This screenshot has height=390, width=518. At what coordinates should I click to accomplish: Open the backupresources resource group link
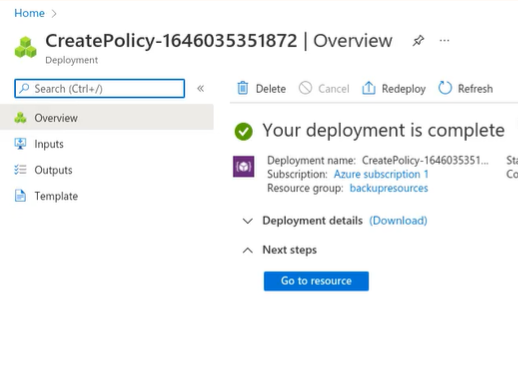(389, 188)
